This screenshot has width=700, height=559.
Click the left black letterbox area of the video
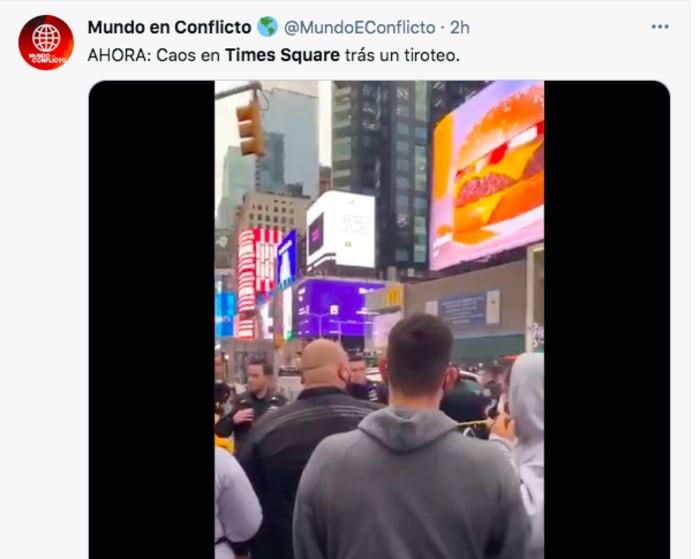point(152,319)
